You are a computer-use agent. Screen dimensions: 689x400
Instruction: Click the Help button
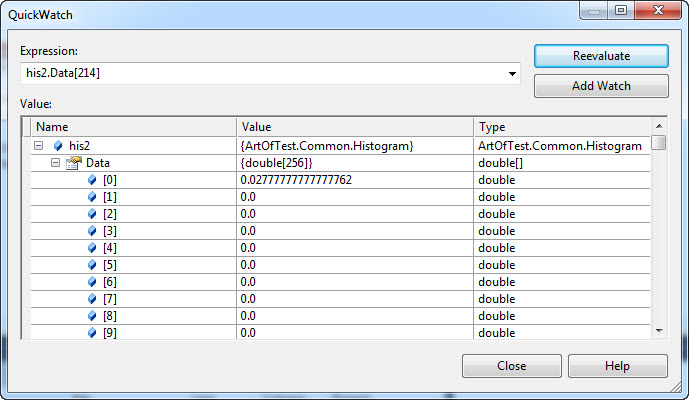(617, 366)
